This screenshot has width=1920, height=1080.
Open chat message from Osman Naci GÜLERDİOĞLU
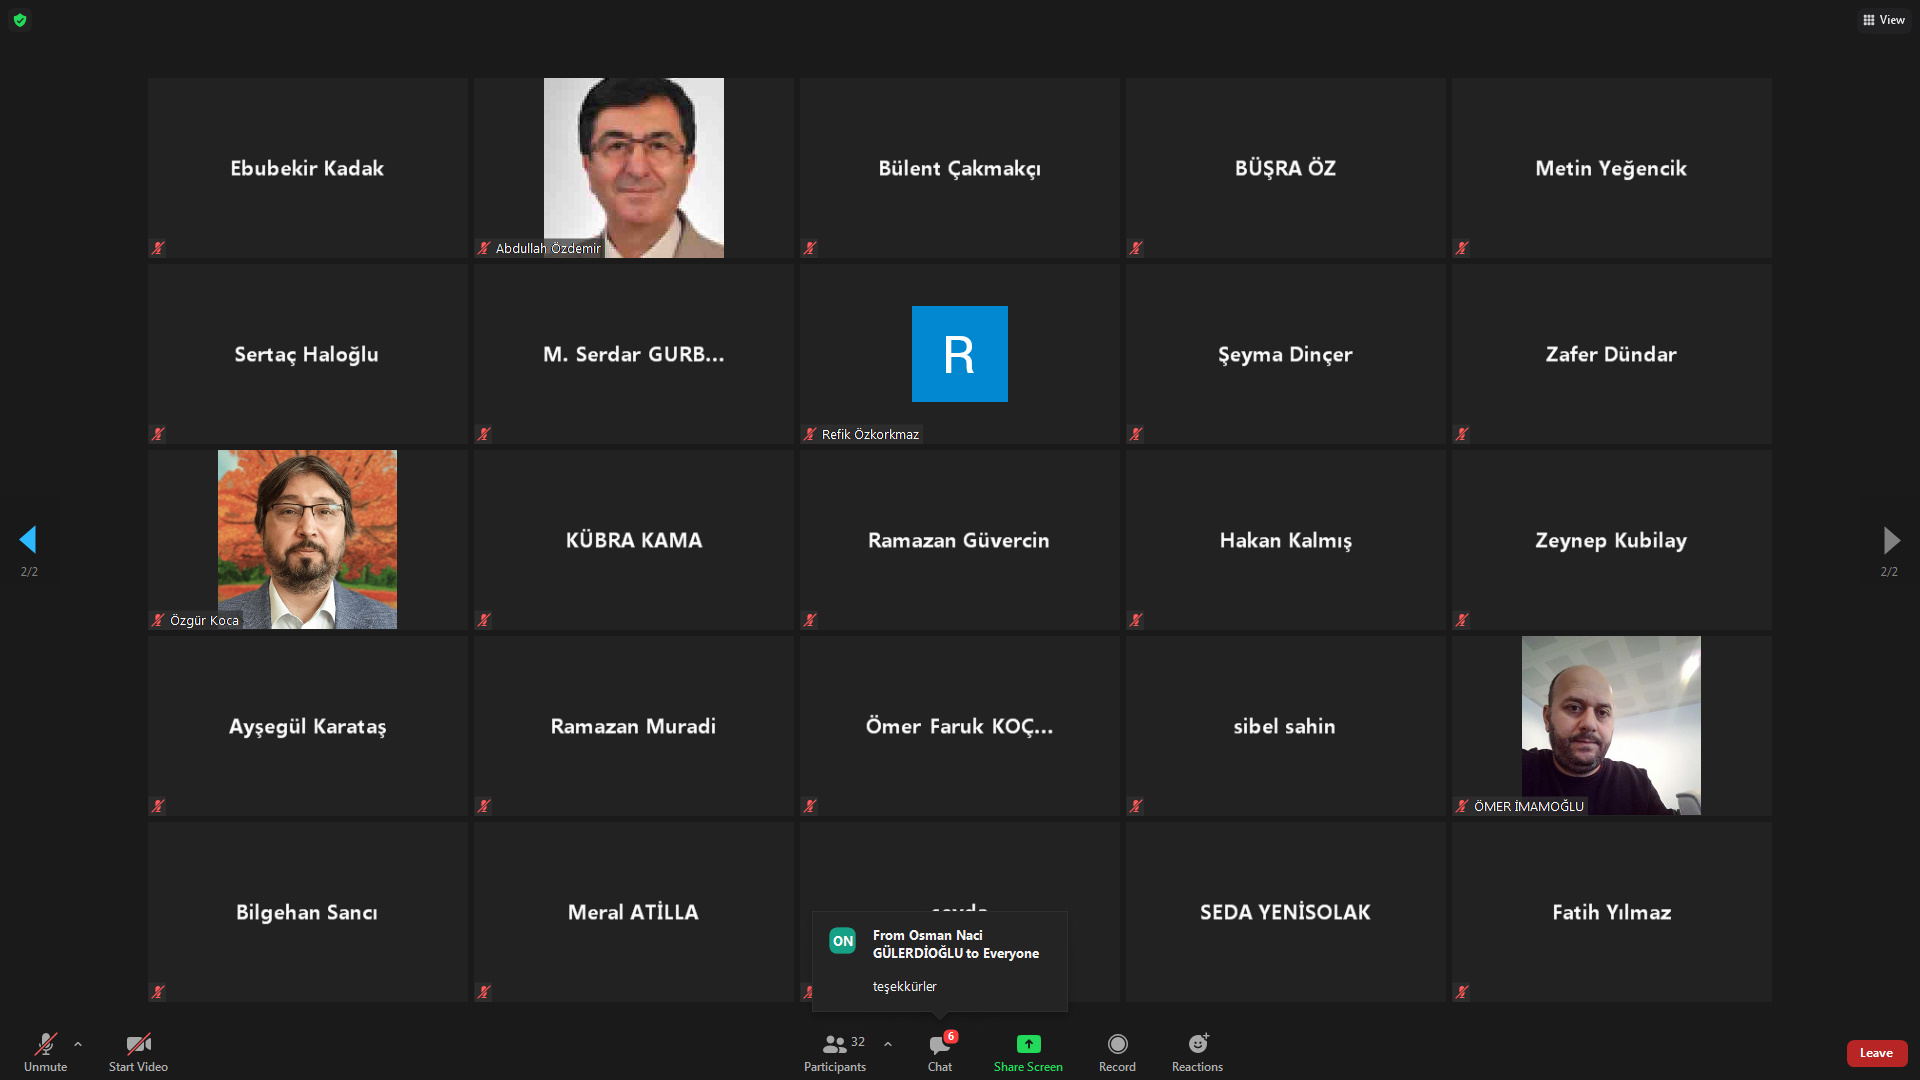[939, 960]
